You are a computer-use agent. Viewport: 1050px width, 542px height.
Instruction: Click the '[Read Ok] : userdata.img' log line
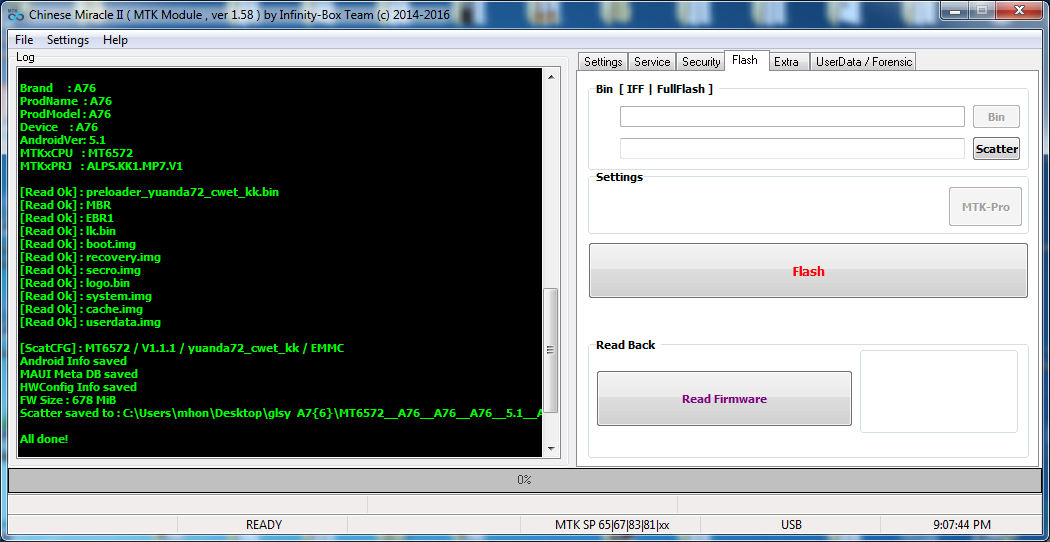click(90, 322)
